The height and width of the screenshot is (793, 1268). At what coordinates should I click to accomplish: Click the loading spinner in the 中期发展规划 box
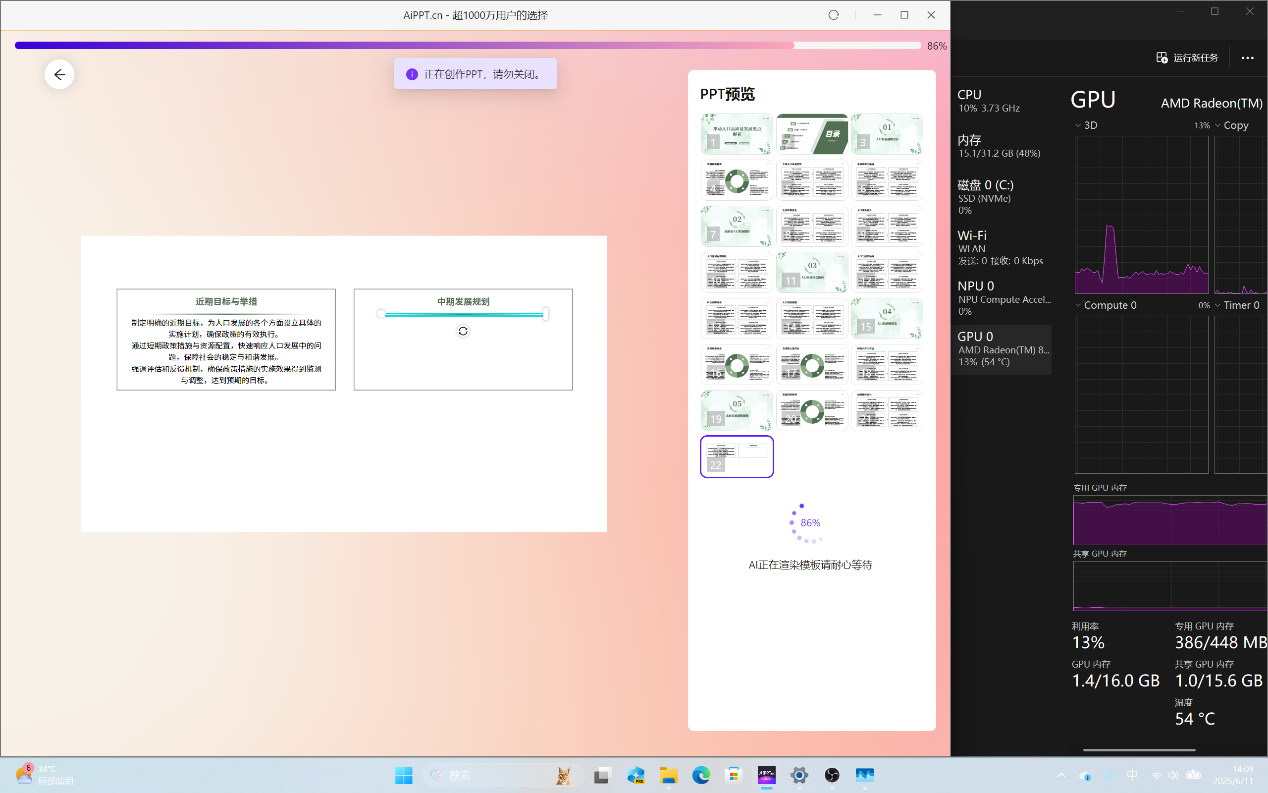[x=463, y=331]
